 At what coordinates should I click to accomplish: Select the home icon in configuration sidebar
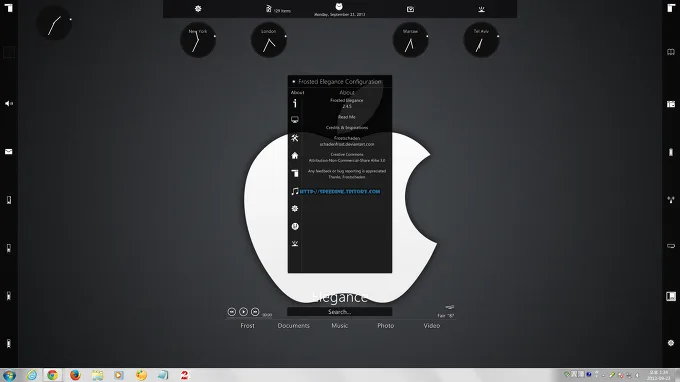pos(295,155)
